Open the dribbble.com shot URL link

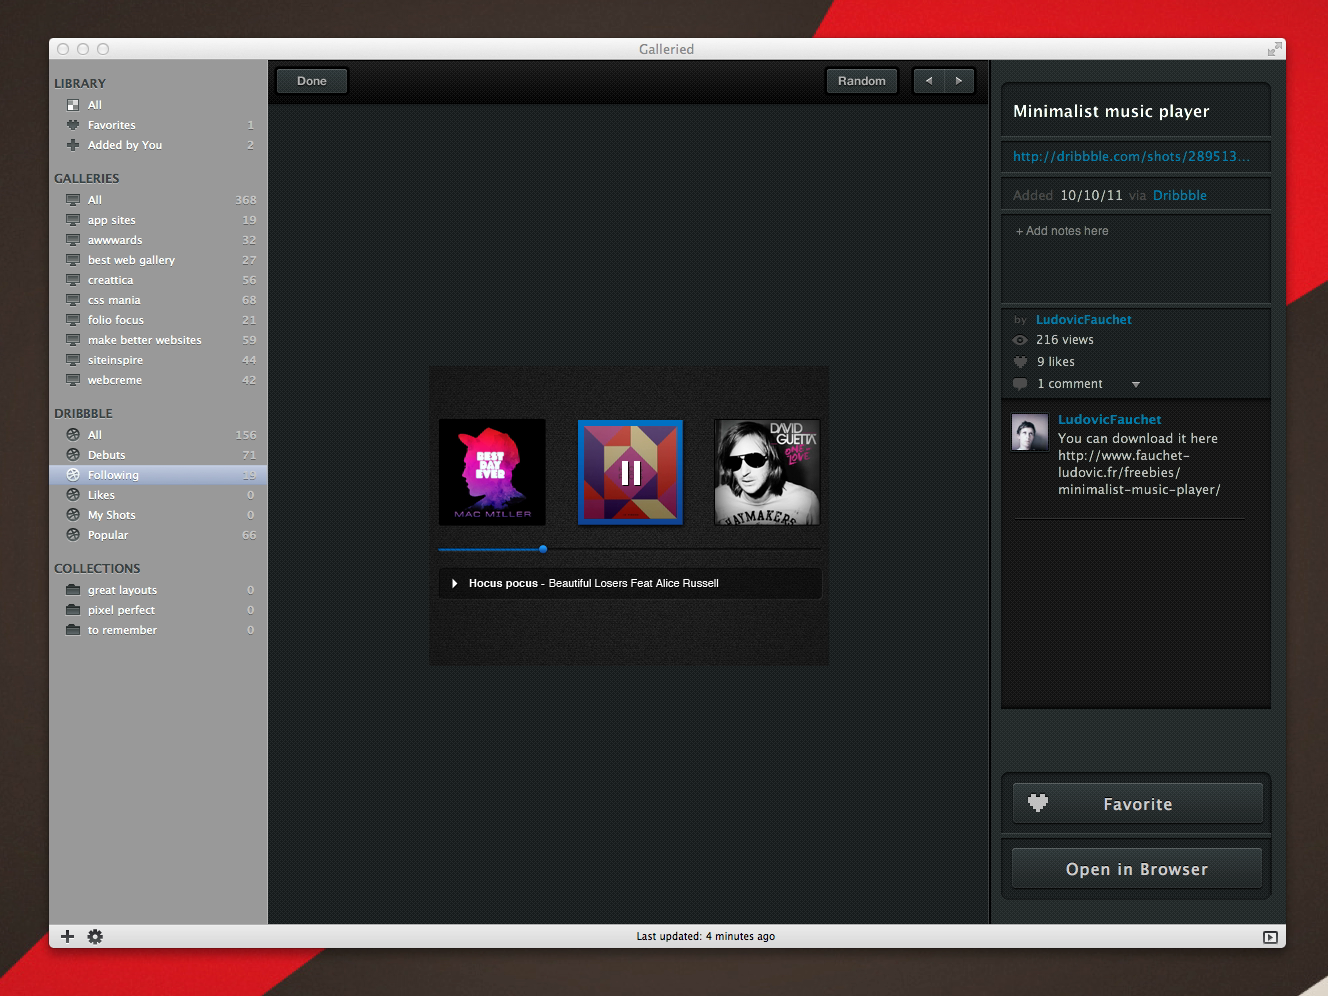(x=1131, y=156)
